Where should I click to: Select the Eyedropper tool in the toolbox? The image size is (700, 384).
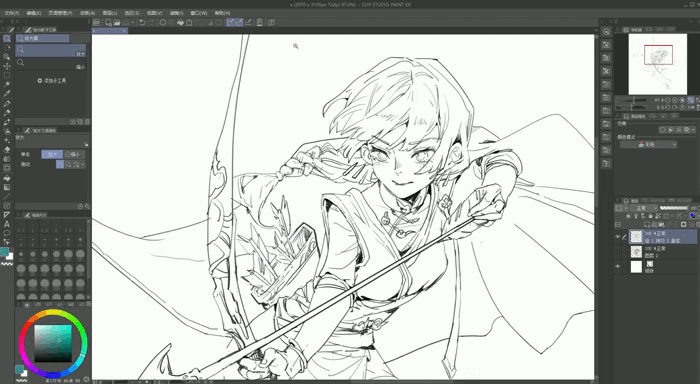click(7, 94)
